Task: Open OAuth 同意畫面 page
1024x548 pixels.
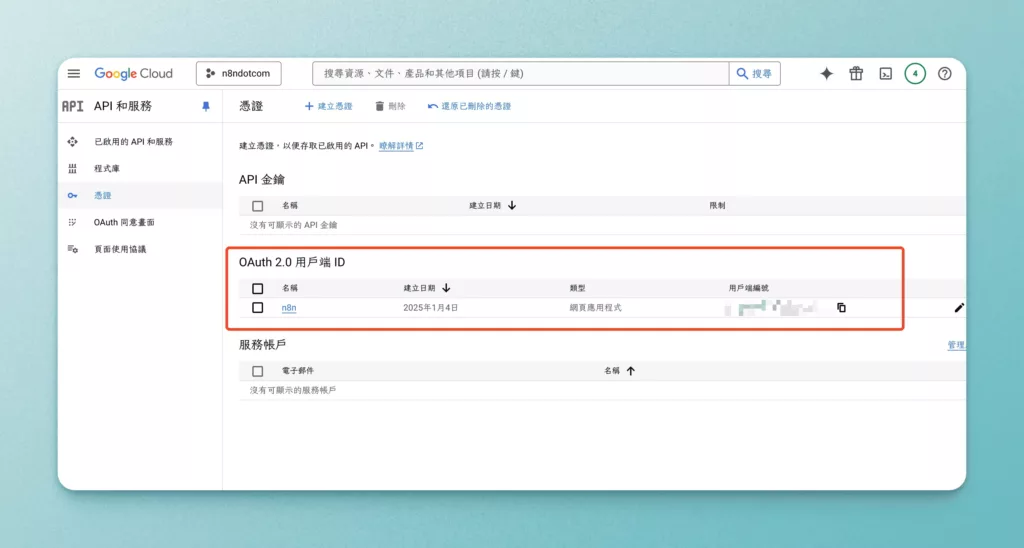Action: 124,222
